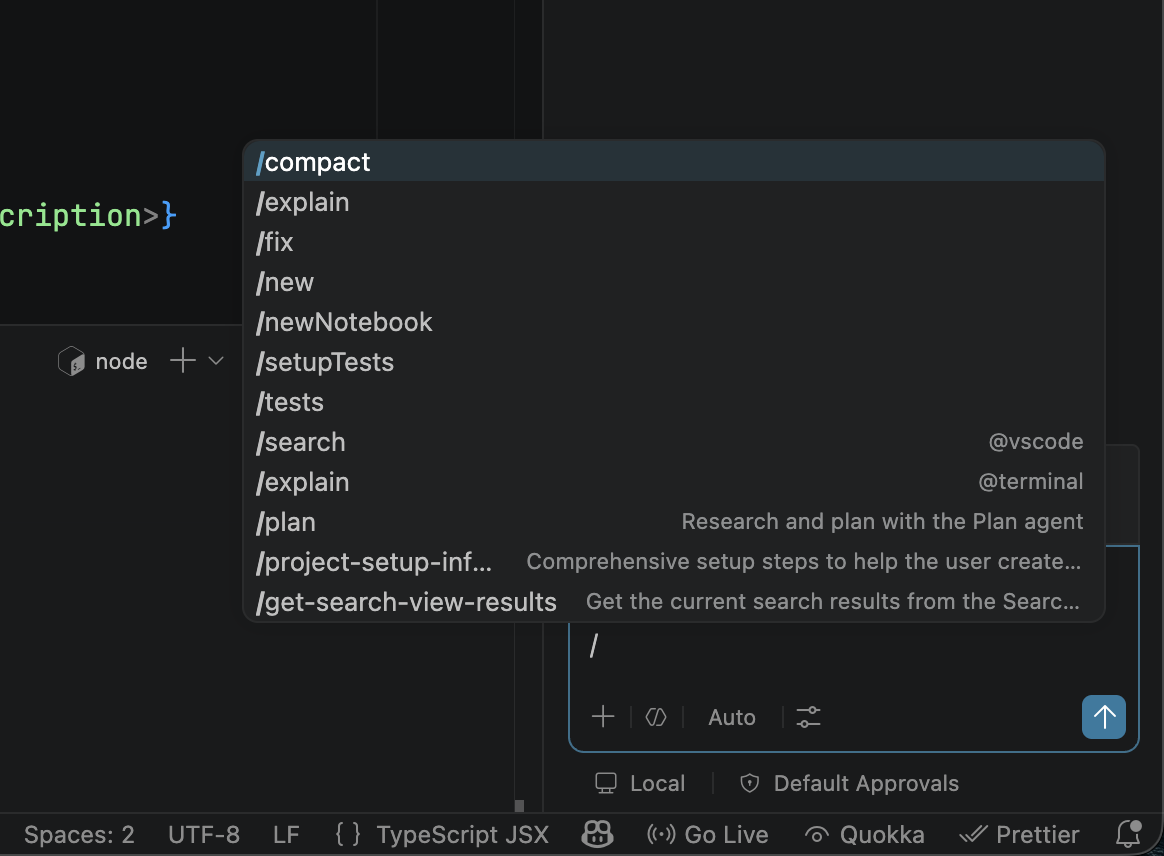
Task: Click the @terminal participant label
Action: point(1030,482)
